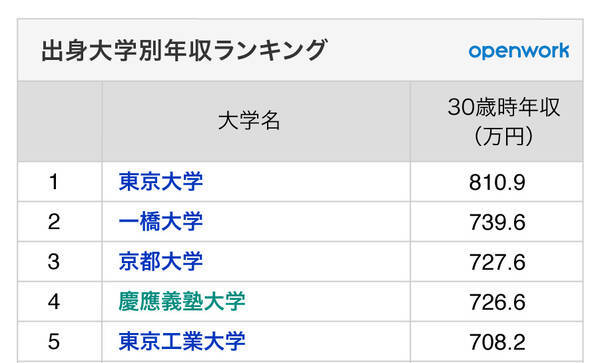Click the 出身大学別年収ランキング title
Screen dimensions: 600x363
point(184,50)
